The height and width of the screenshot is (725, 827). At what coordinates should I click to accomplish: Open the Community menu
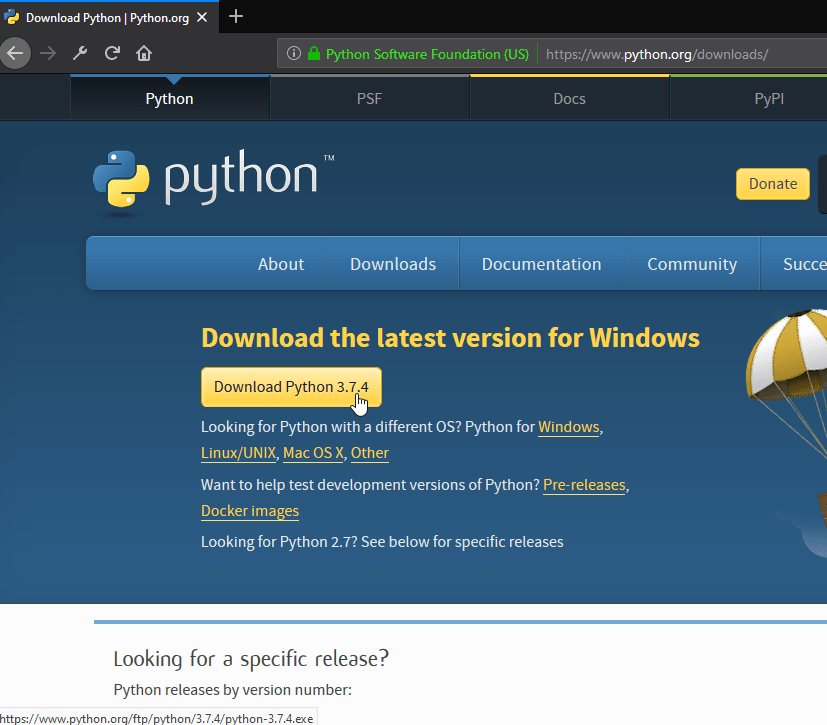pos(691,263)
